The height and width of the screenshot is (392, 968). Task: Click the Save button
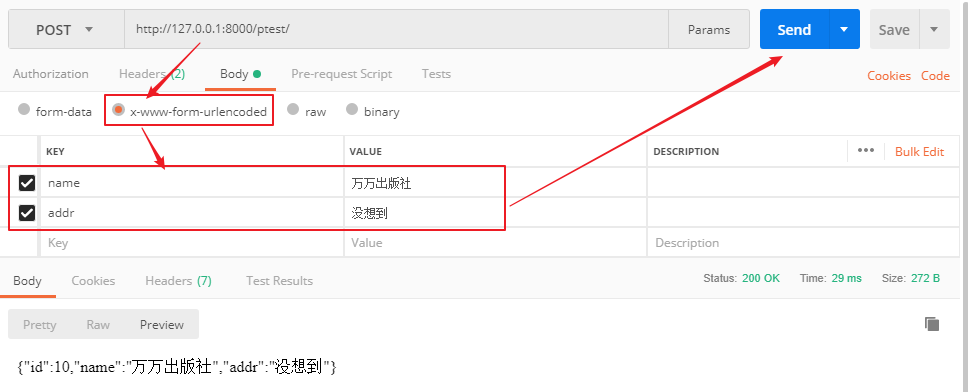[895, 29]
